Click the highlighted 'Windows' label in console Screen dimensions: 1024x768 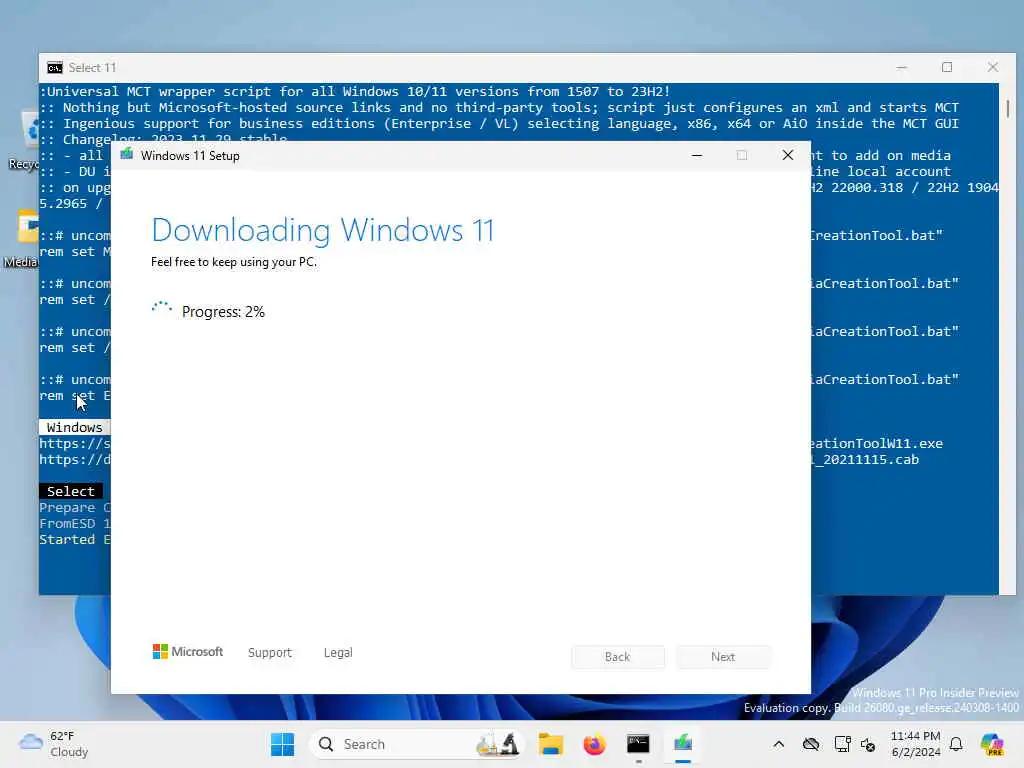74,427
